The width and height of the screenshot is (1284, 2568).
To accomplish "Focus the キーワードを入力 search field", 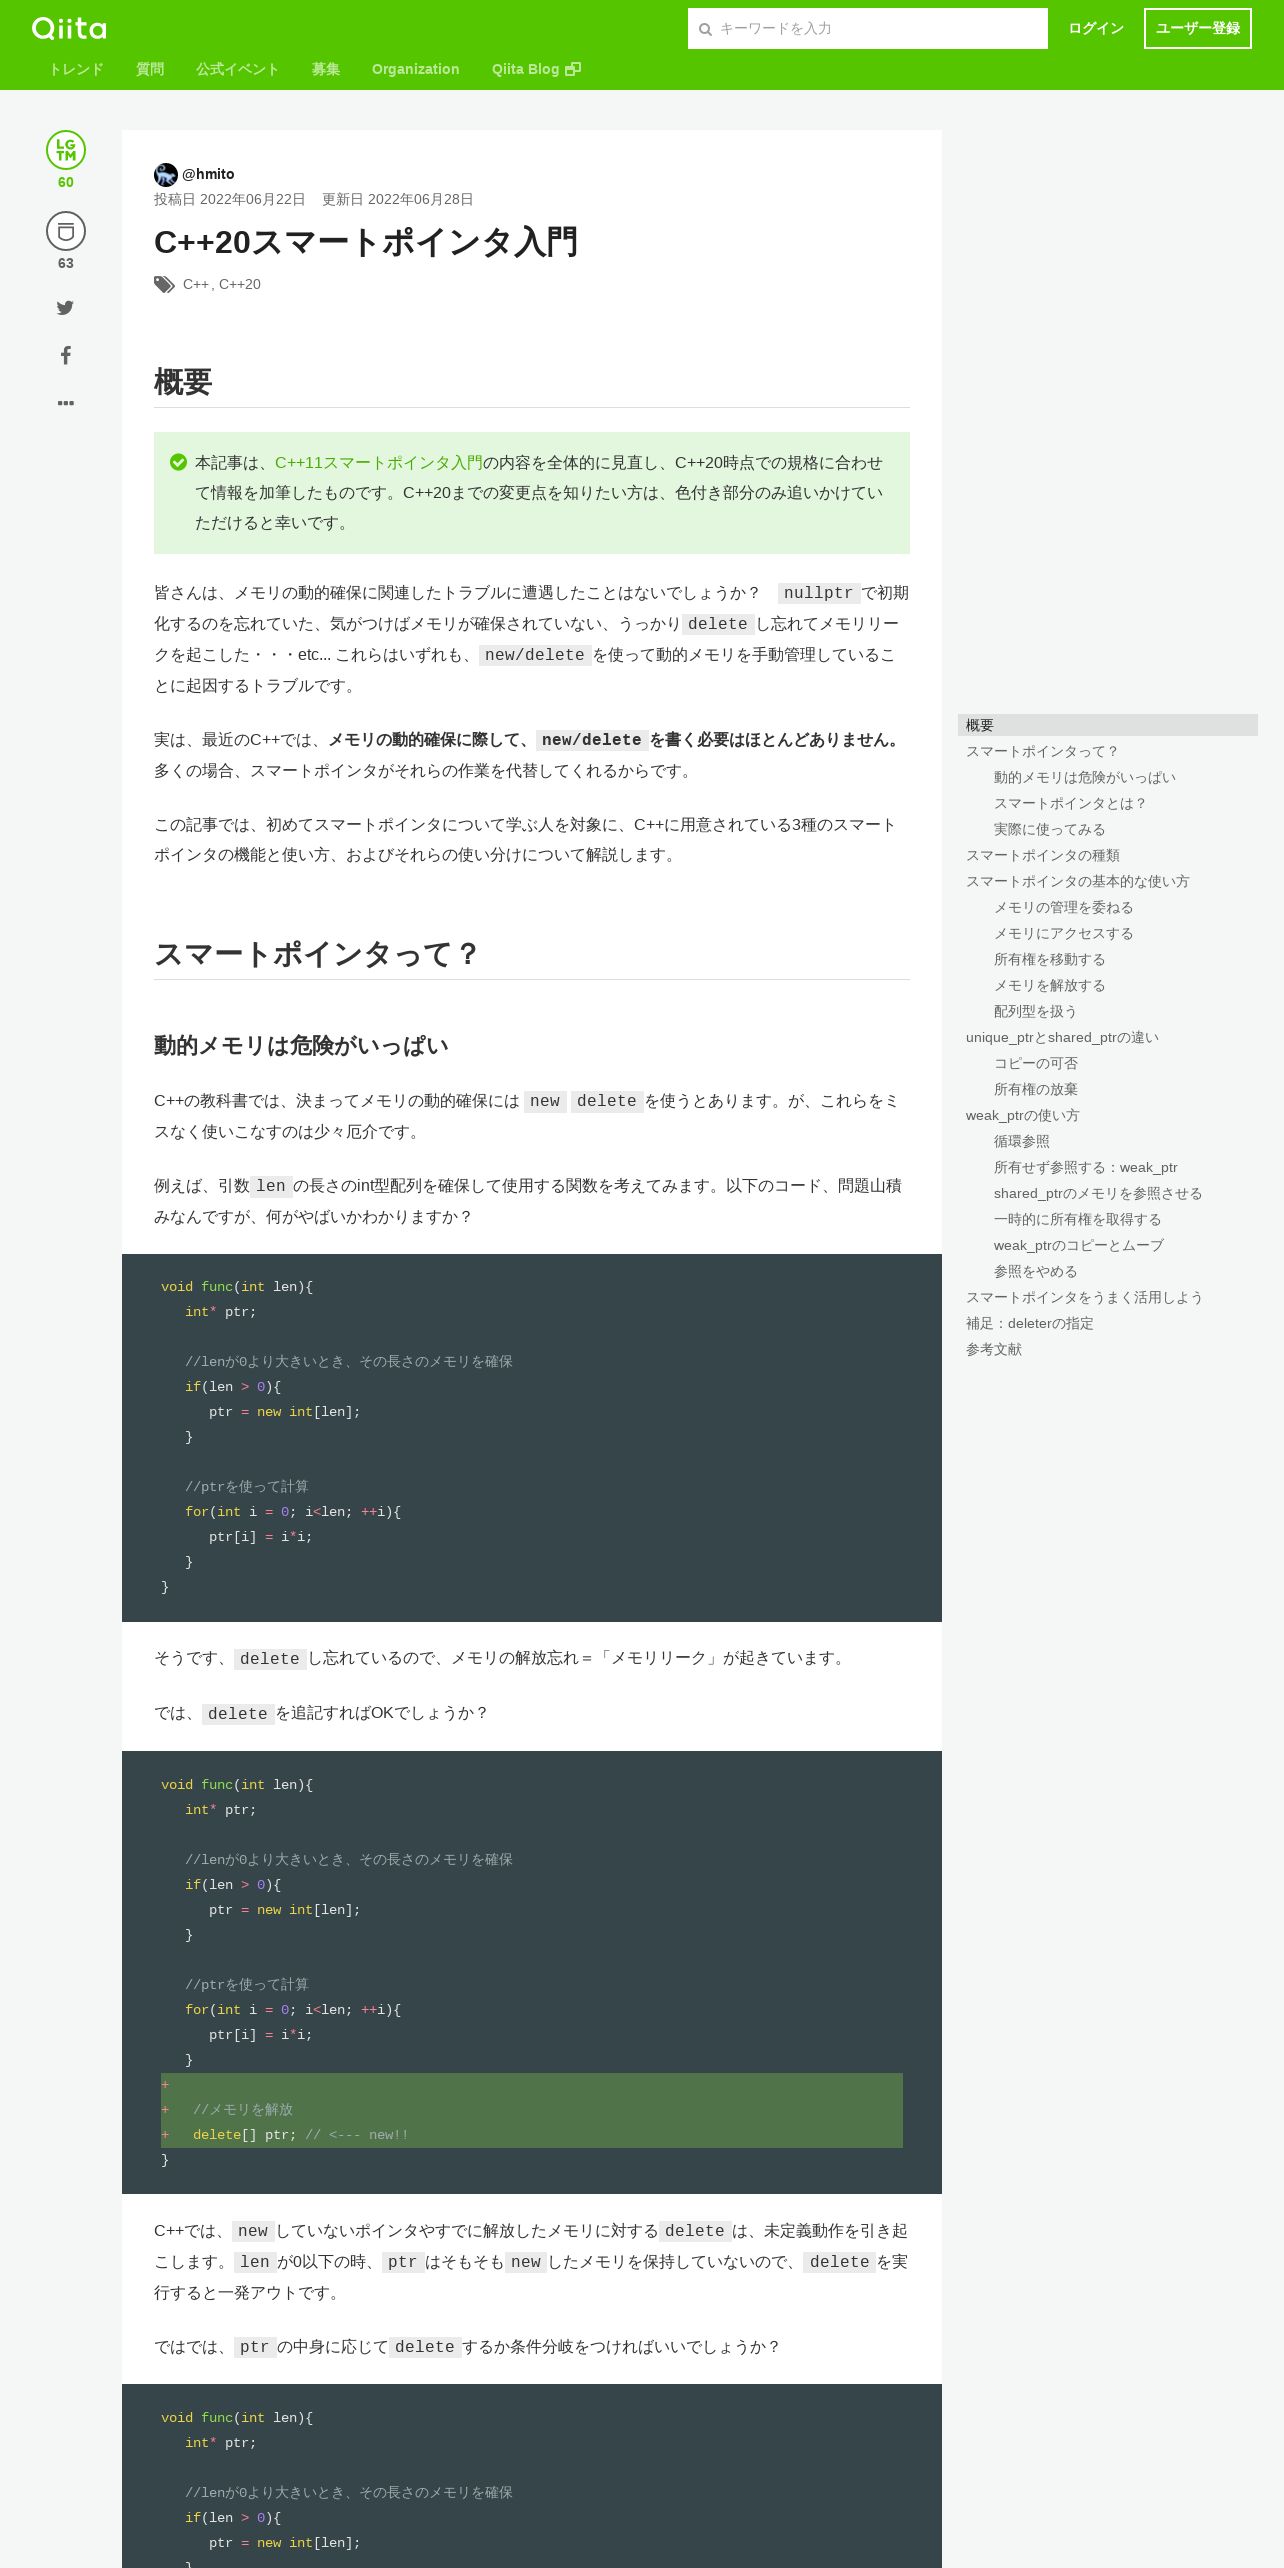I will click(868, 29).
